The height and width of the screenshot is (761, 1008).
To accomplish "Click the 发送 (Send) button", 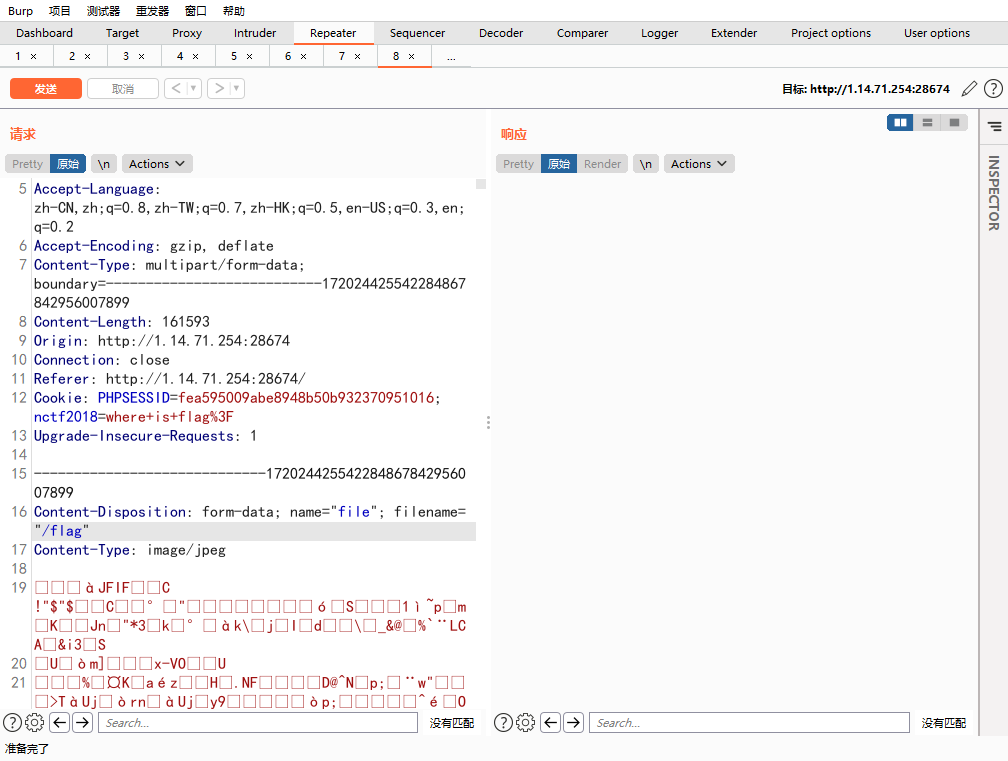I will pos(46,89).
